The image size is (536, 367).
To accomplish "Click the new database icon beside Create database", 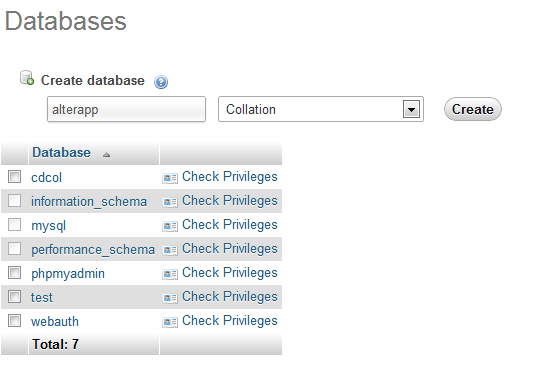I will pyautogui.click(x=27, y=78).
